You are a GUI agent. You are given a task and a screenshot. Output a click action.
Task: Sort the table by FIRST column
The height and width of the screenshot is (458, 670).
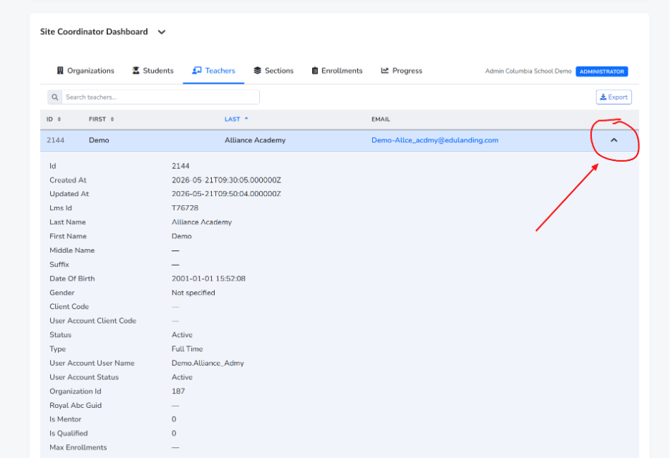click(101, 119)
